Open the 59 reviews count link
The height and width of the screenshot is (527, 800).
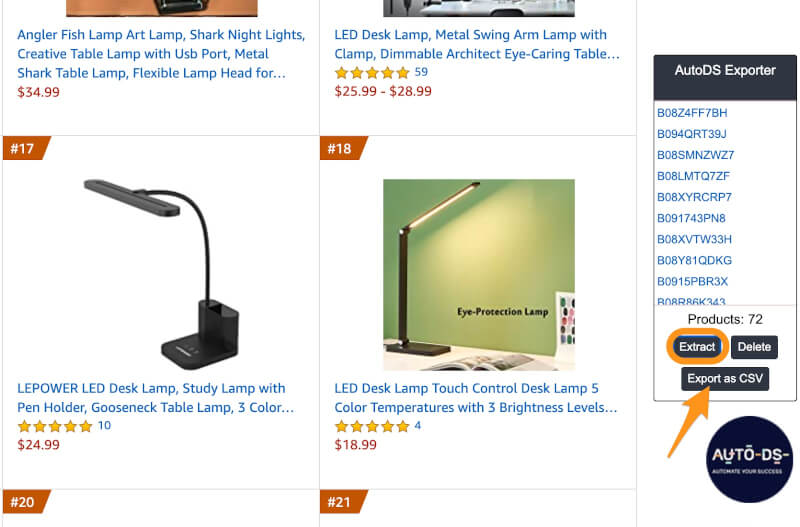[x=421, y=72]
